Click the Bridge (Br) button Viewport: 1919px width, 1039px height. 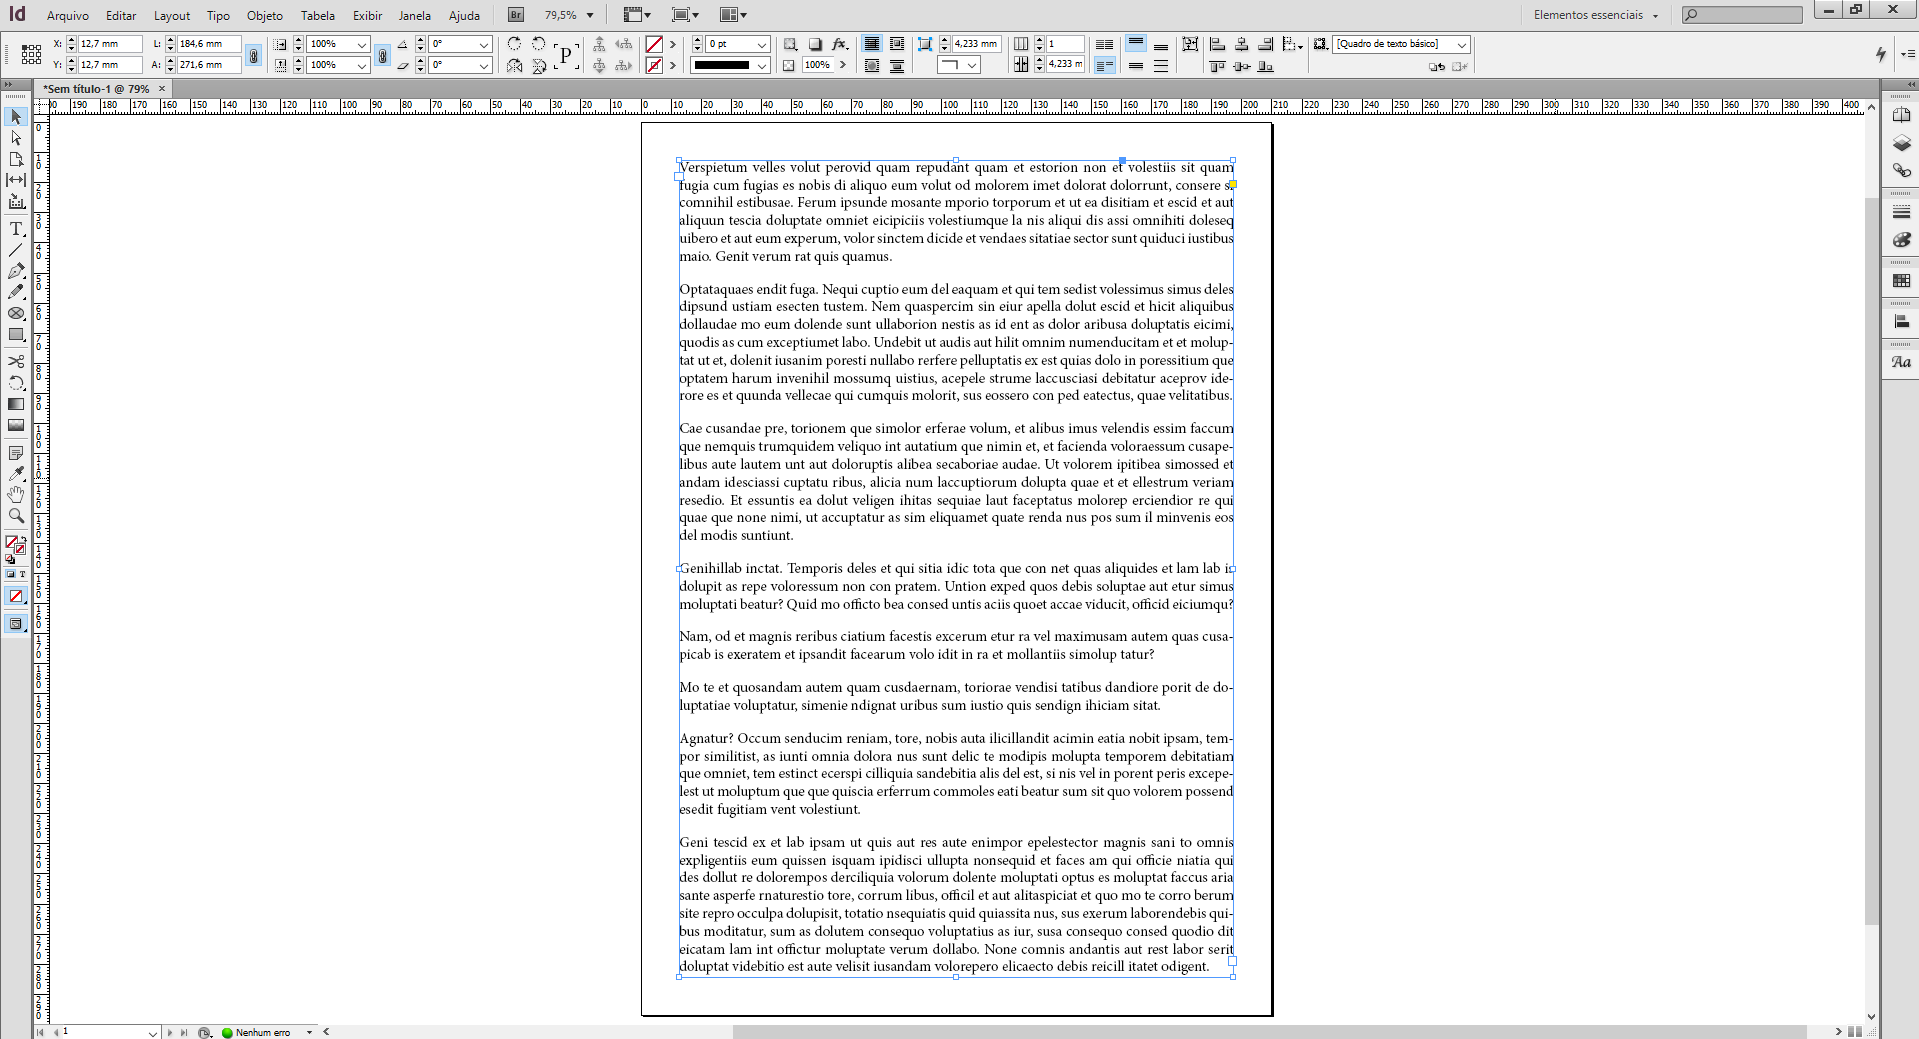[x=515, y=15]
